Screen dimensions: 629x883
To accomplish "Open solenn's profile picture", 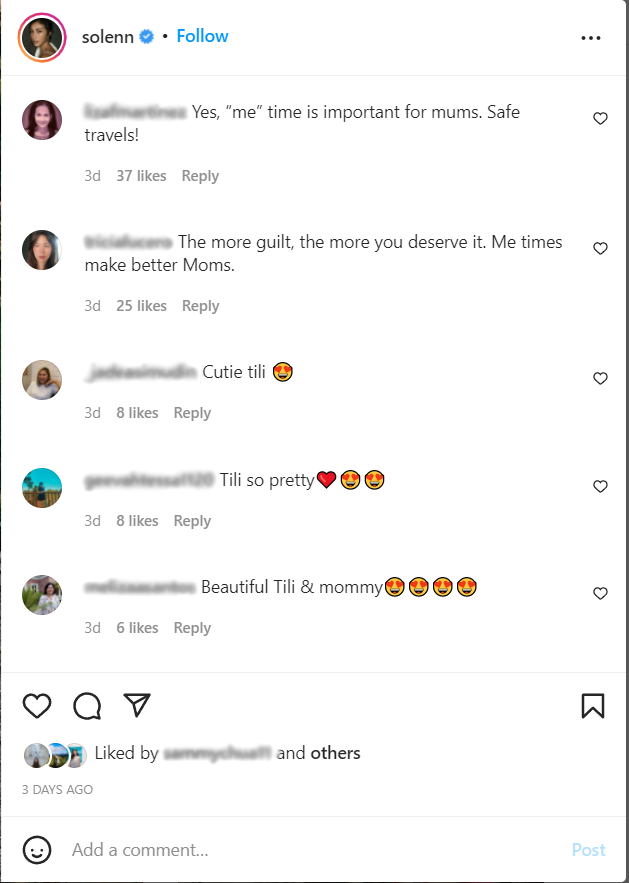I will [x=41, y=37].
